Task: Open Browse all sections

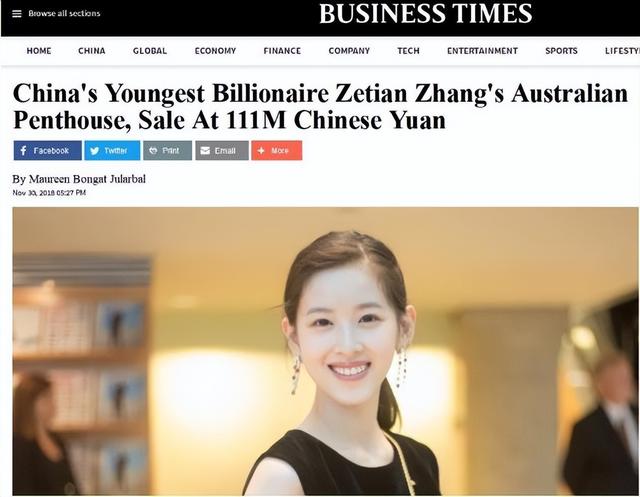Action: coord(64,13)
